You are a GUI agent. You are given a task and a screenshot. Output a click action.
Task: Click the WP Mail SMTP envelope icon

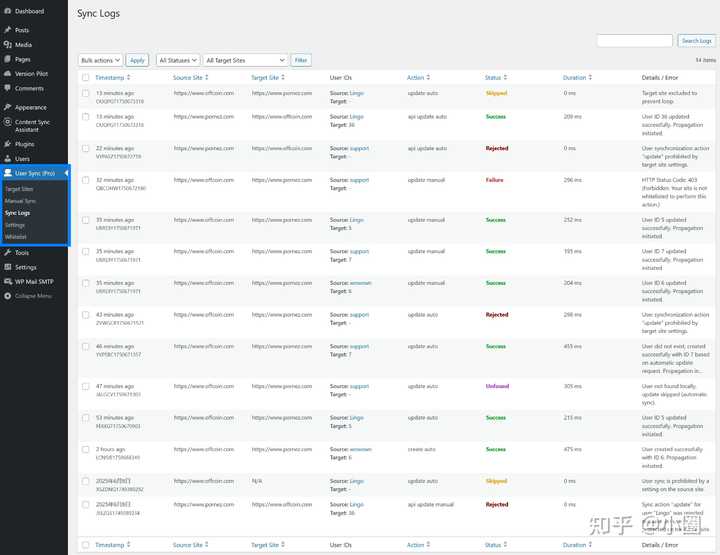[x=8, y=282]
